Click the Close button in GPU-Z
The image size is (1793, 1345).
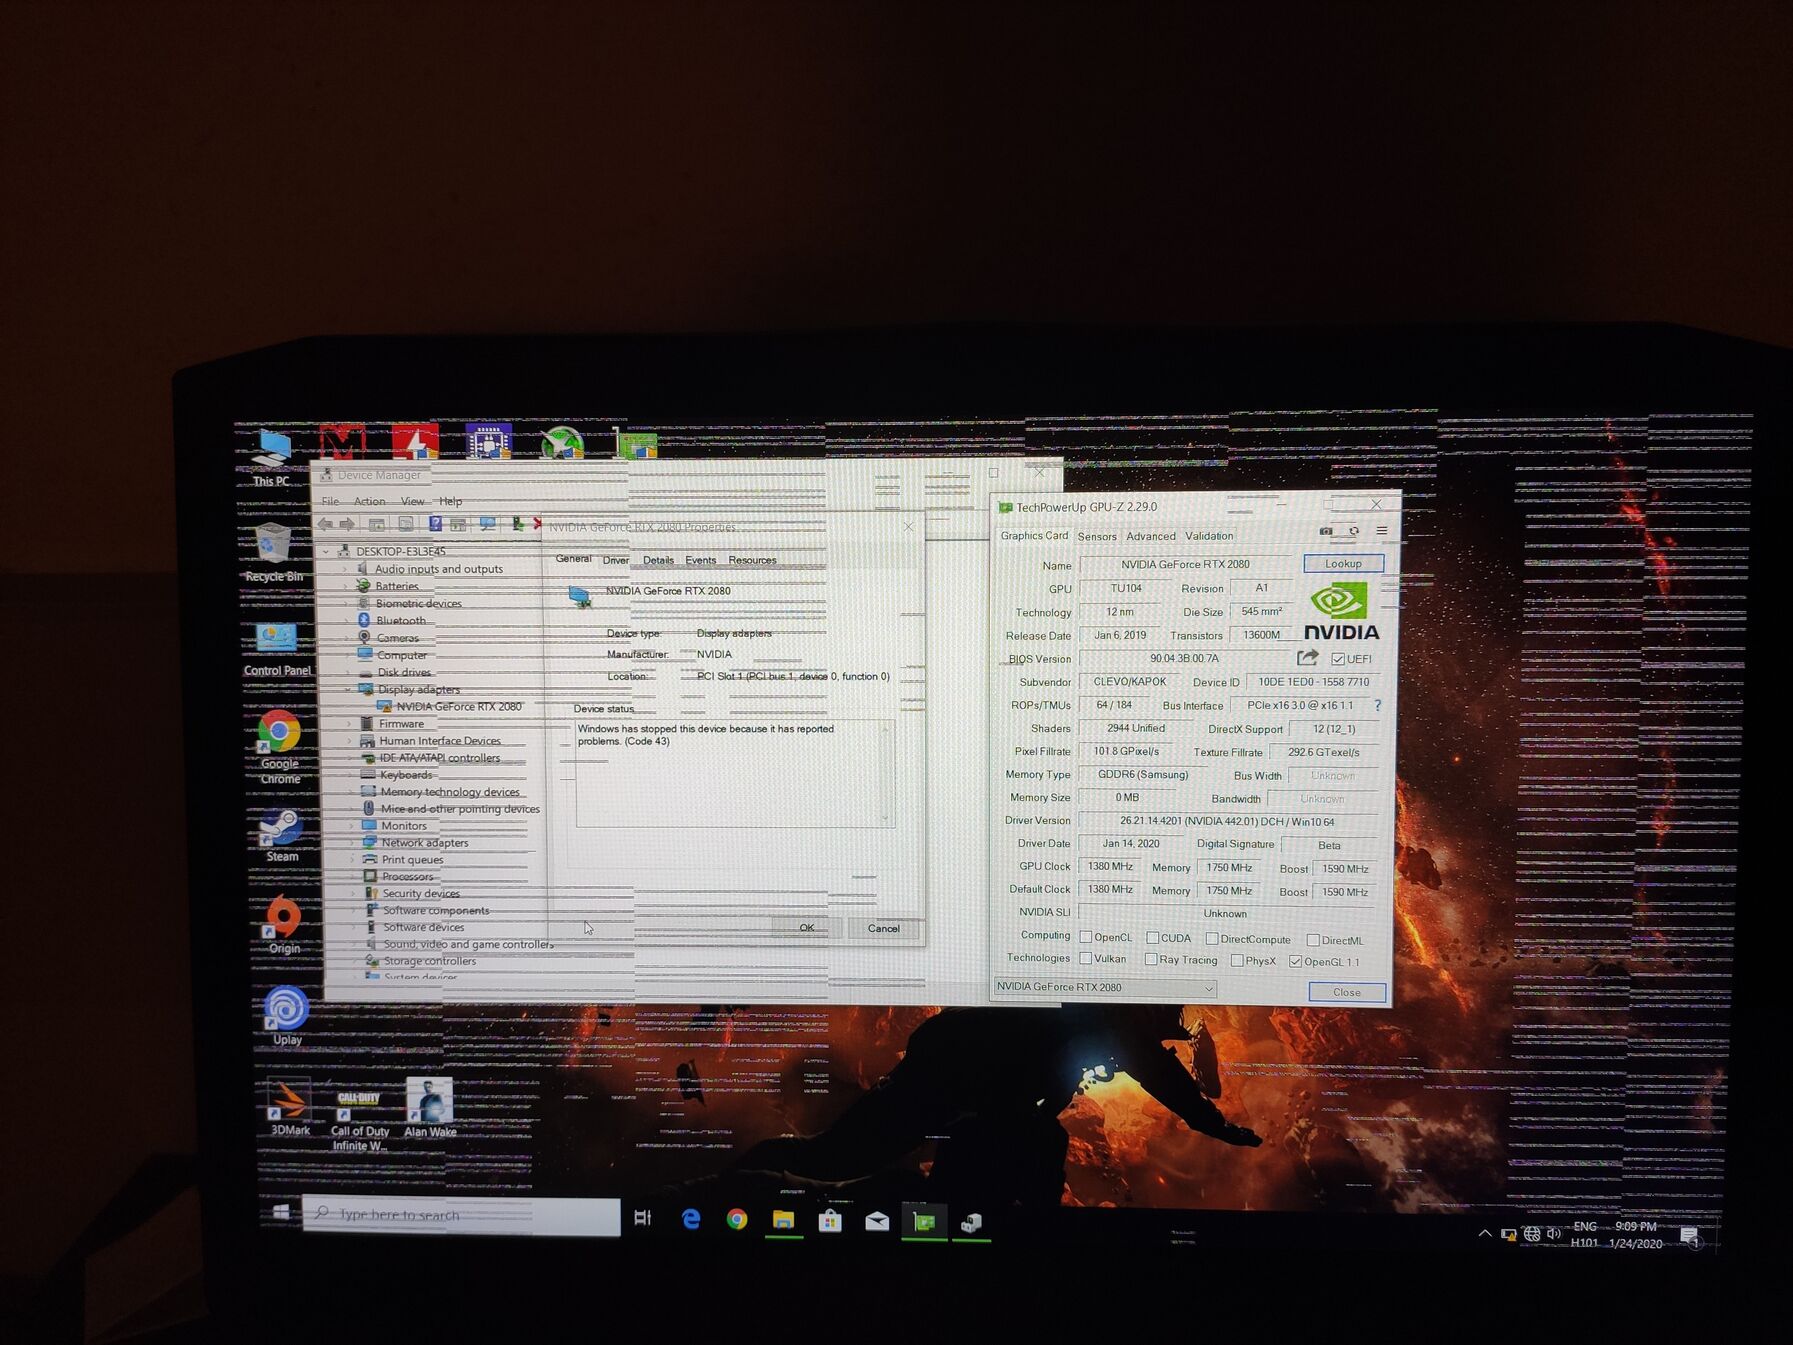[x=1347, y=992]
